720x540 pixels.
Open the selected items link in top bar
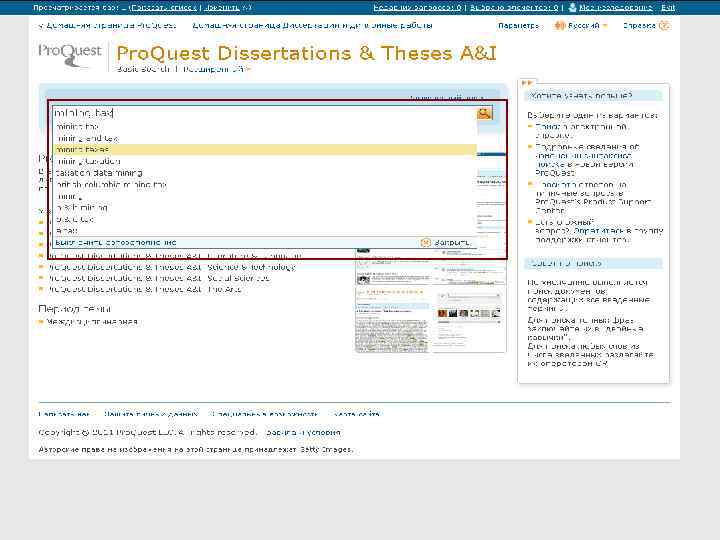click(514, 7)
